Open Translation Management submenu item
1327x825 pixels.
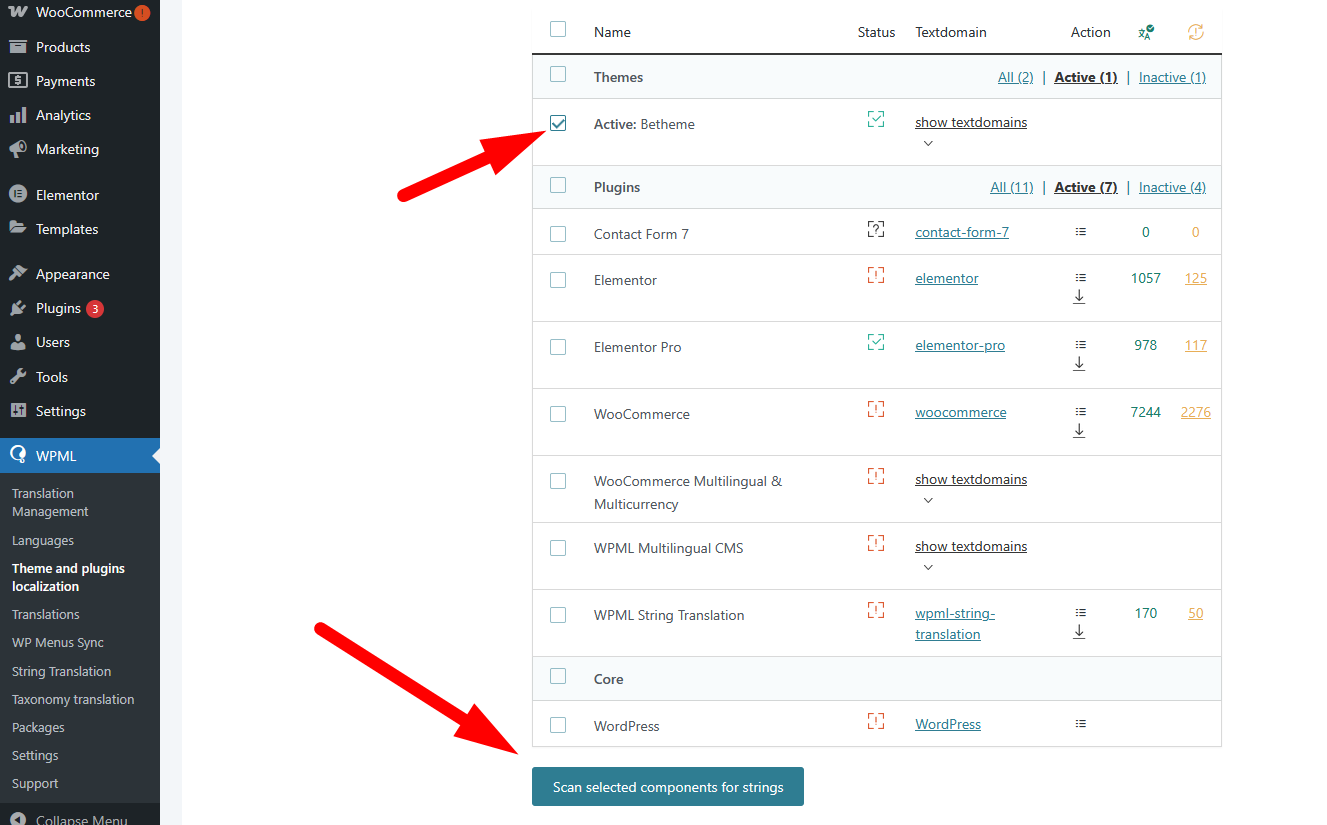50,502
